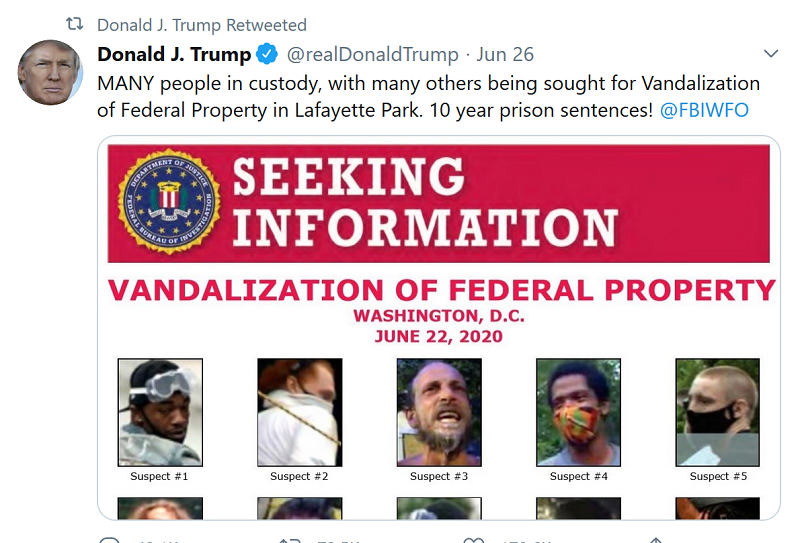The height and width of the screenshot is (543, 800).
Task: Click the retweet icon below the tweet
Action: pyautogui.click(x=289, y=541)
